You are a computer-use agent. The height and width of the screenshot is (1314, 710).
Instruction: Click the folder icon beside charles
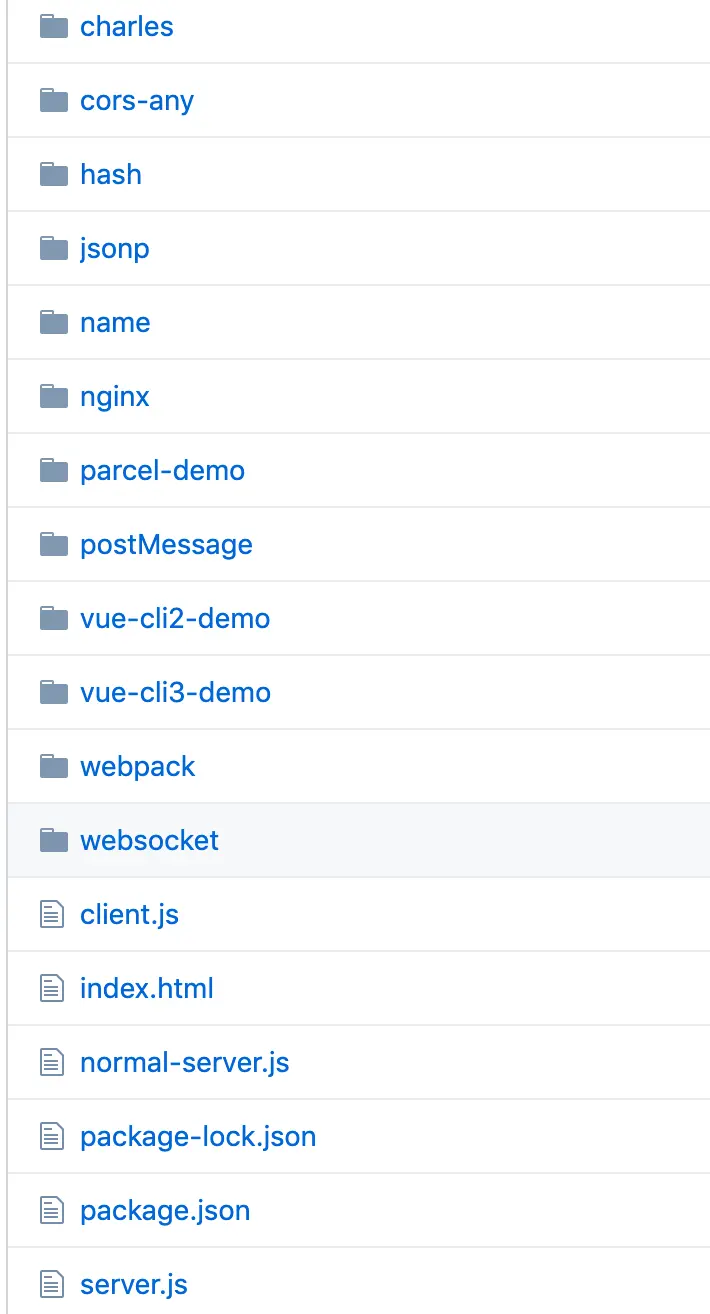(53, 26)
